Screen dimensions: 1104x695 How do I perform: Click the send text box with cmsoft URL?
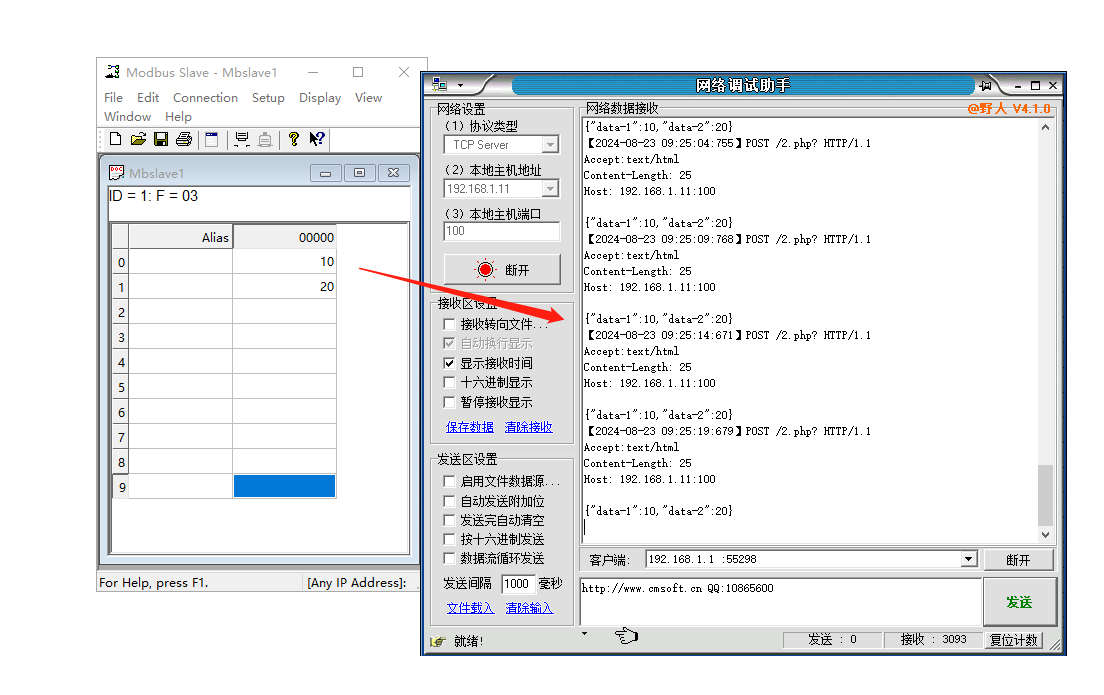coord(780,602)
